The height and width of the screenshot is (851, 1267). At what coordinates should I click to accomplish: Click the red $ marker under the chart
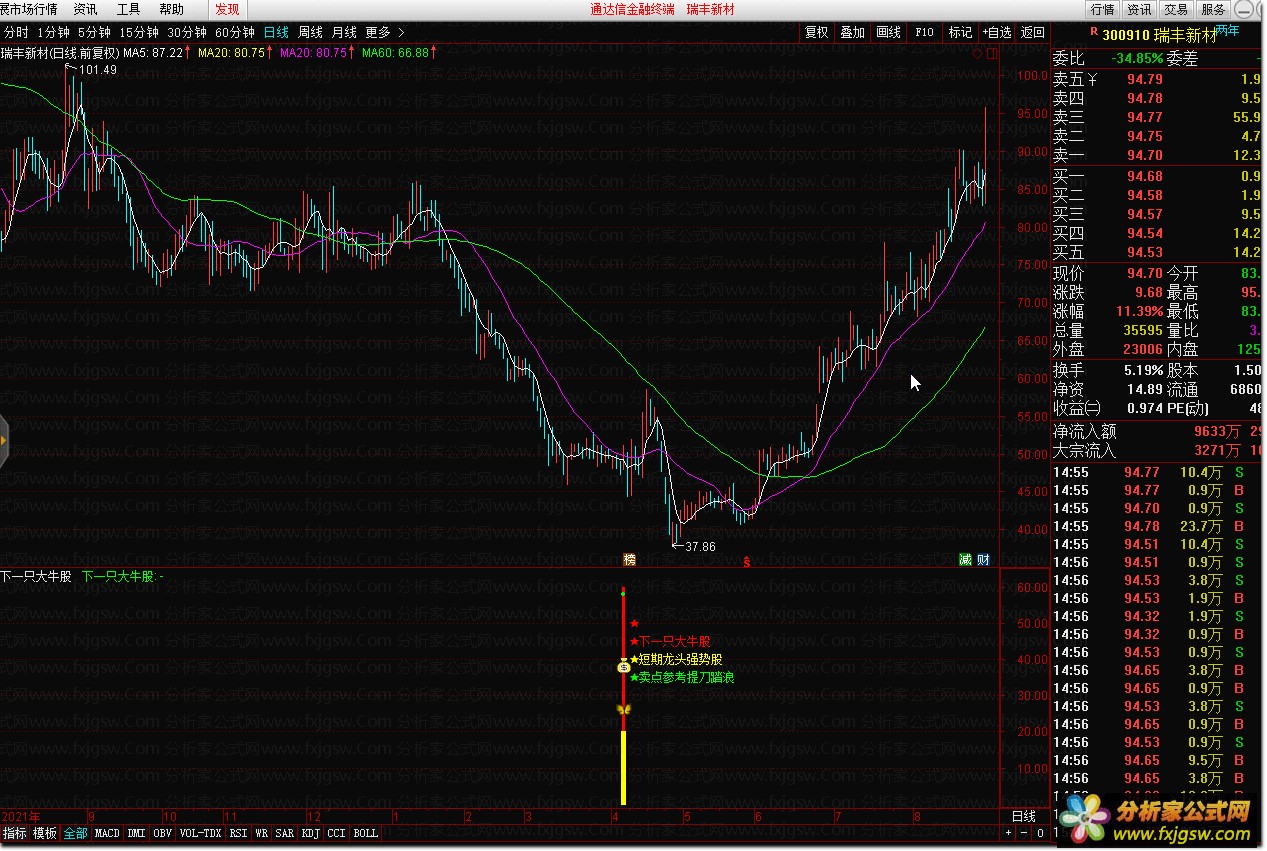tap(746, 561)
